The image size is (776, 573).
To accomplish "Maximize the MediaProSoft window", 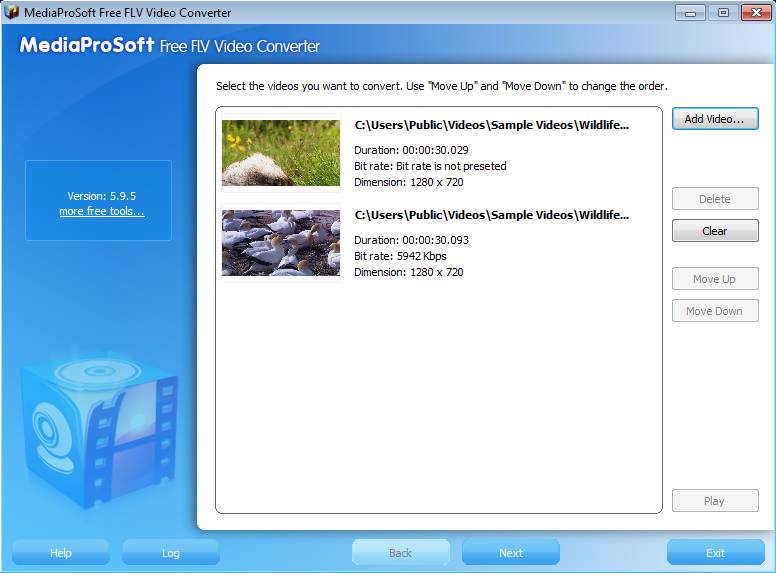I will click(x=723, y=13).
